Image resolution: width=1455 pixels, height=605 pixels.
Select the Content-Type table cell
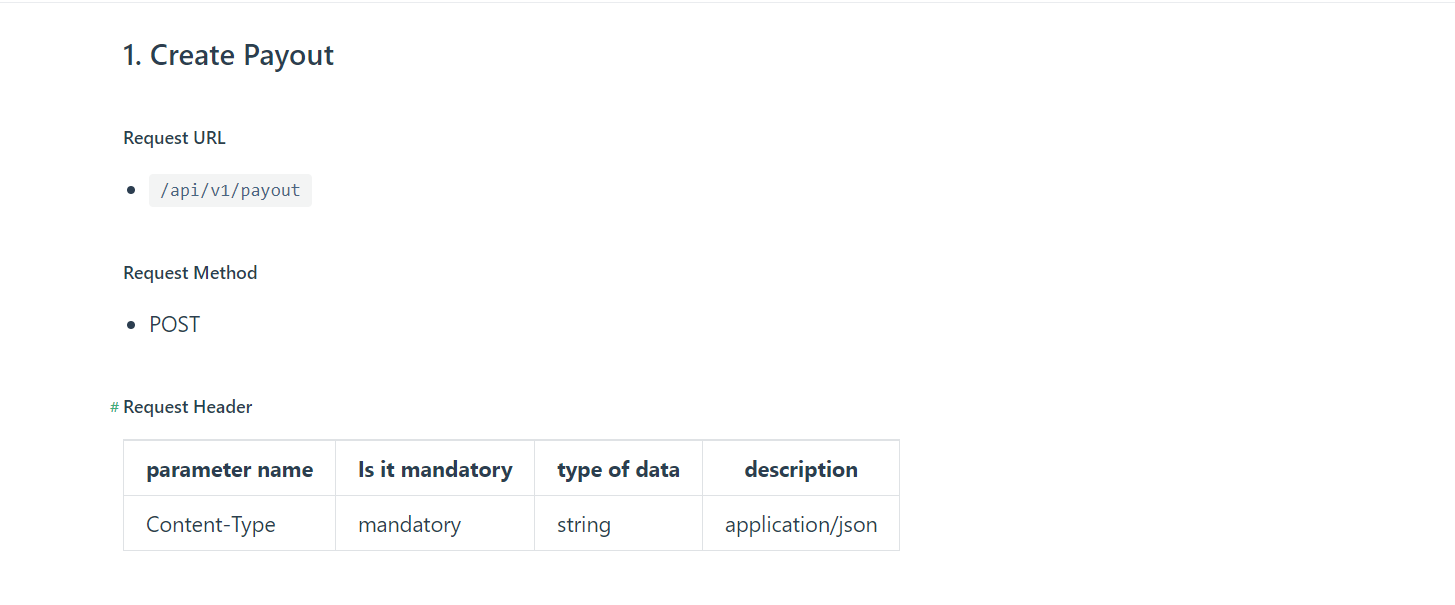point(211,524)
